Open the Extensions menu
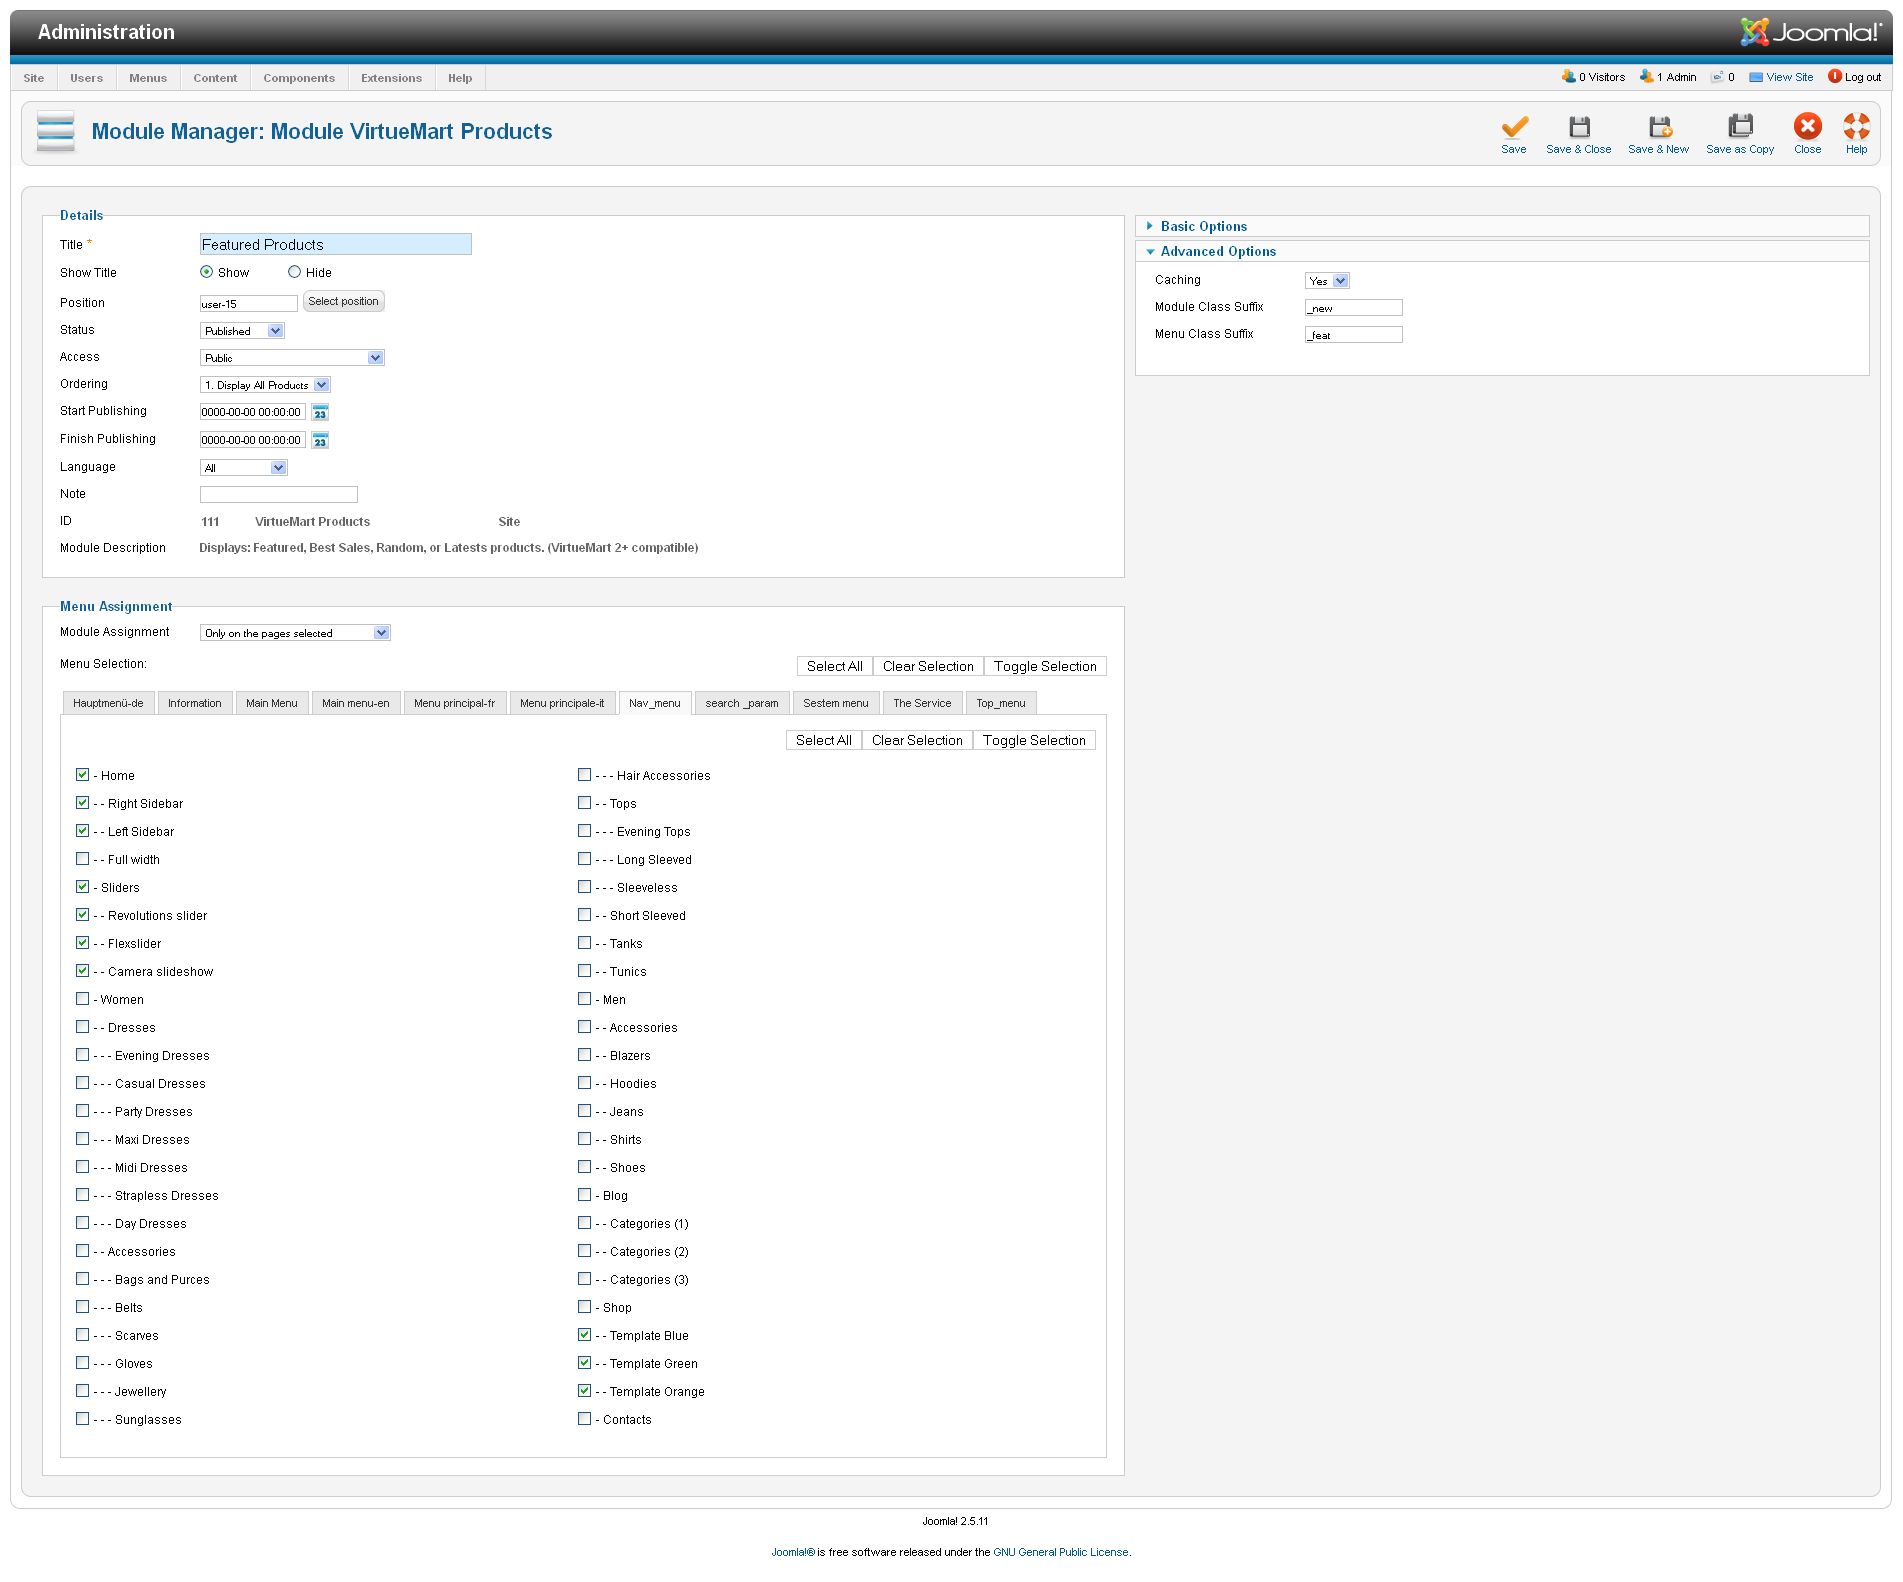1903x1582 pixels. 391,78
